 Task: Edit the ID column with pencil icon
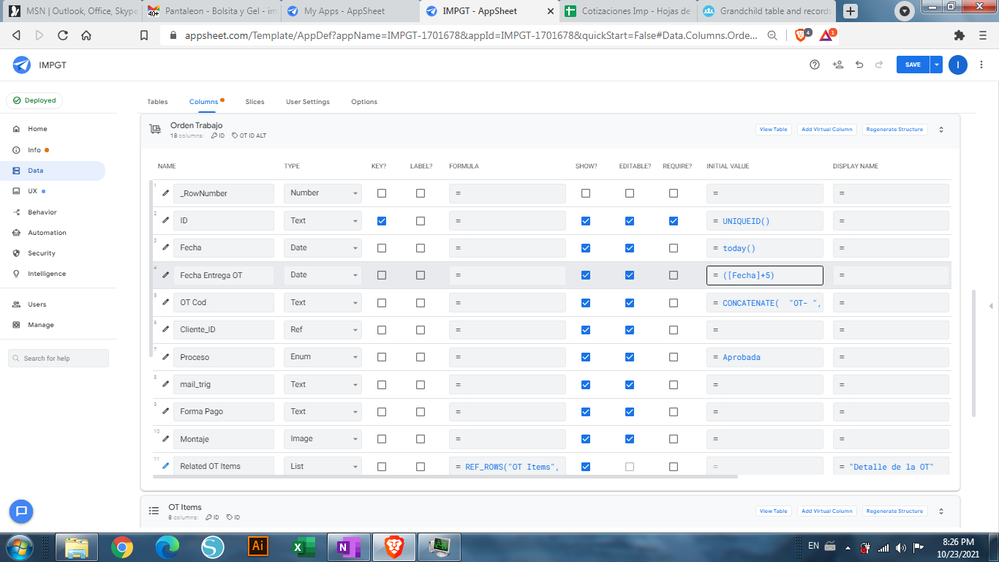point(166,220)
